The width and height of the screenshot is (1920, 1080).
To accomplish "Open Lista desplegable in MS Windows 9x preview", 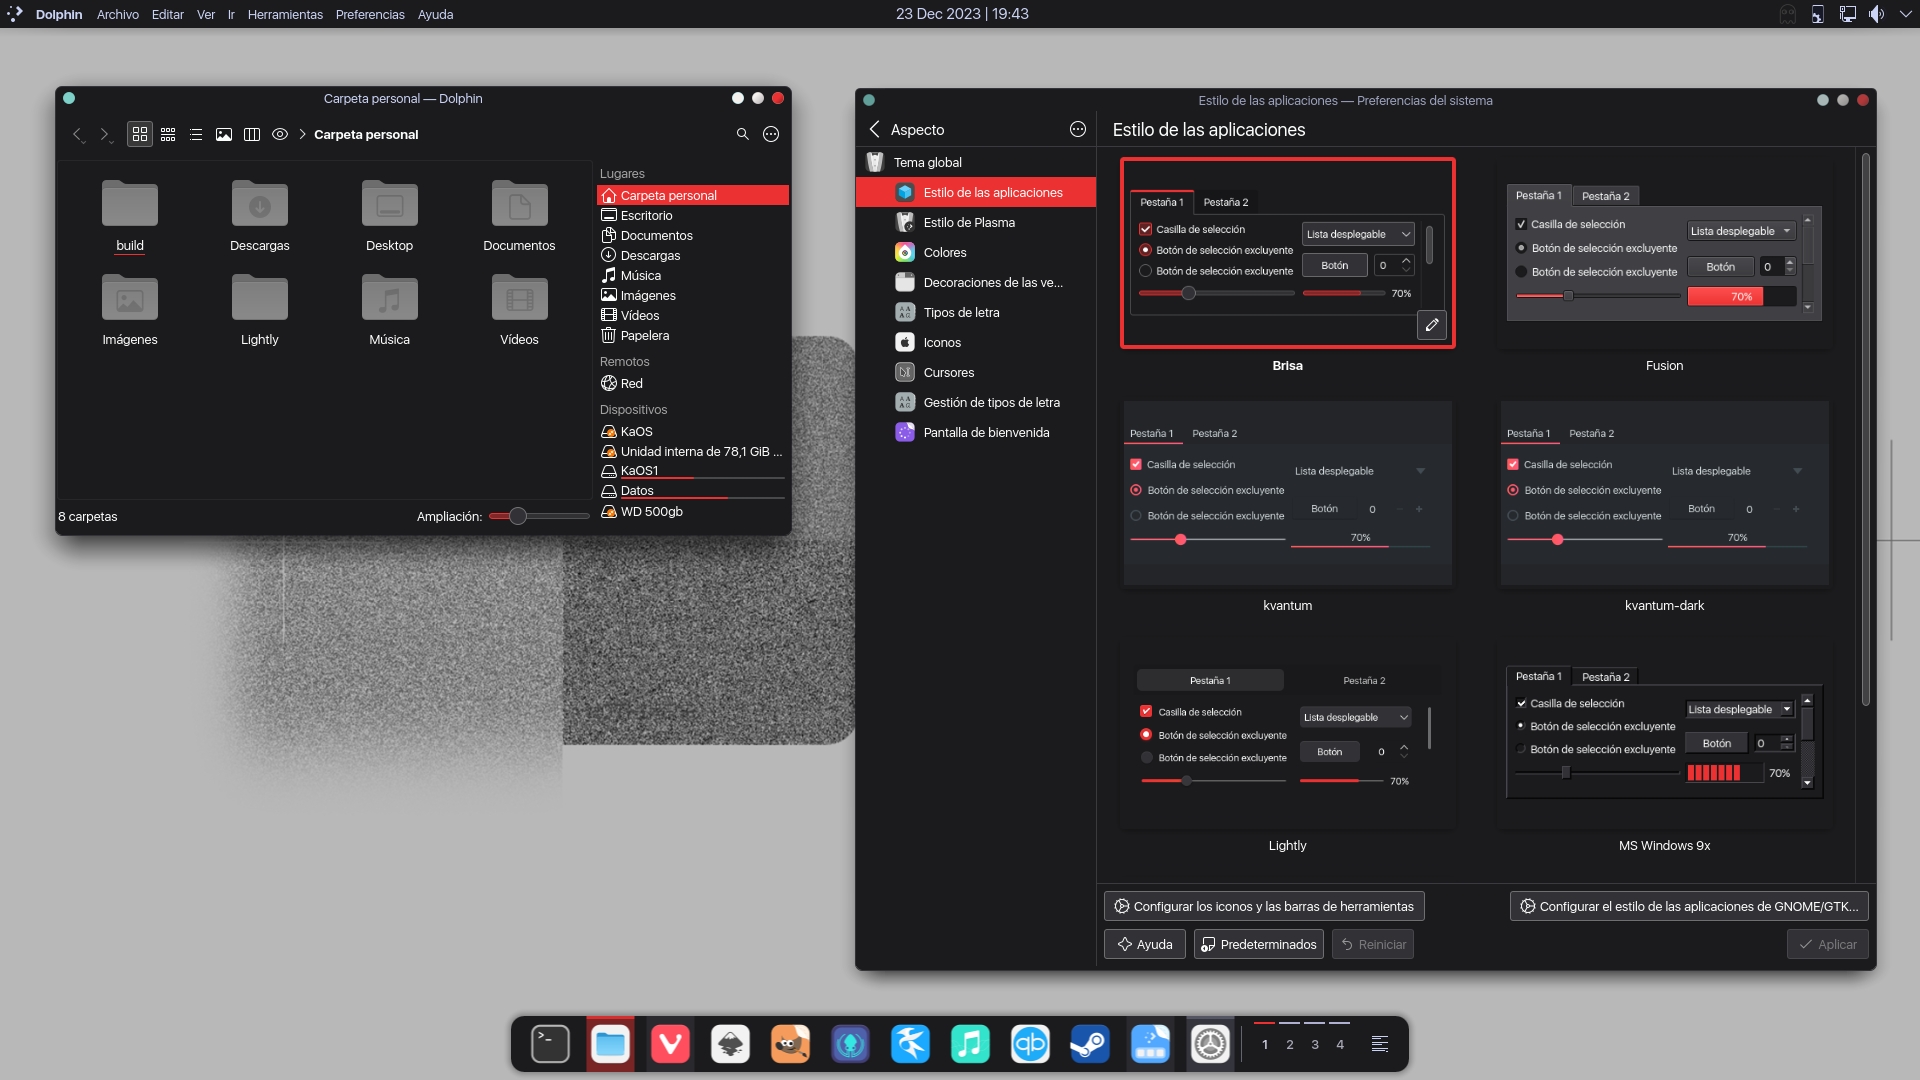I will point(1740,710).
